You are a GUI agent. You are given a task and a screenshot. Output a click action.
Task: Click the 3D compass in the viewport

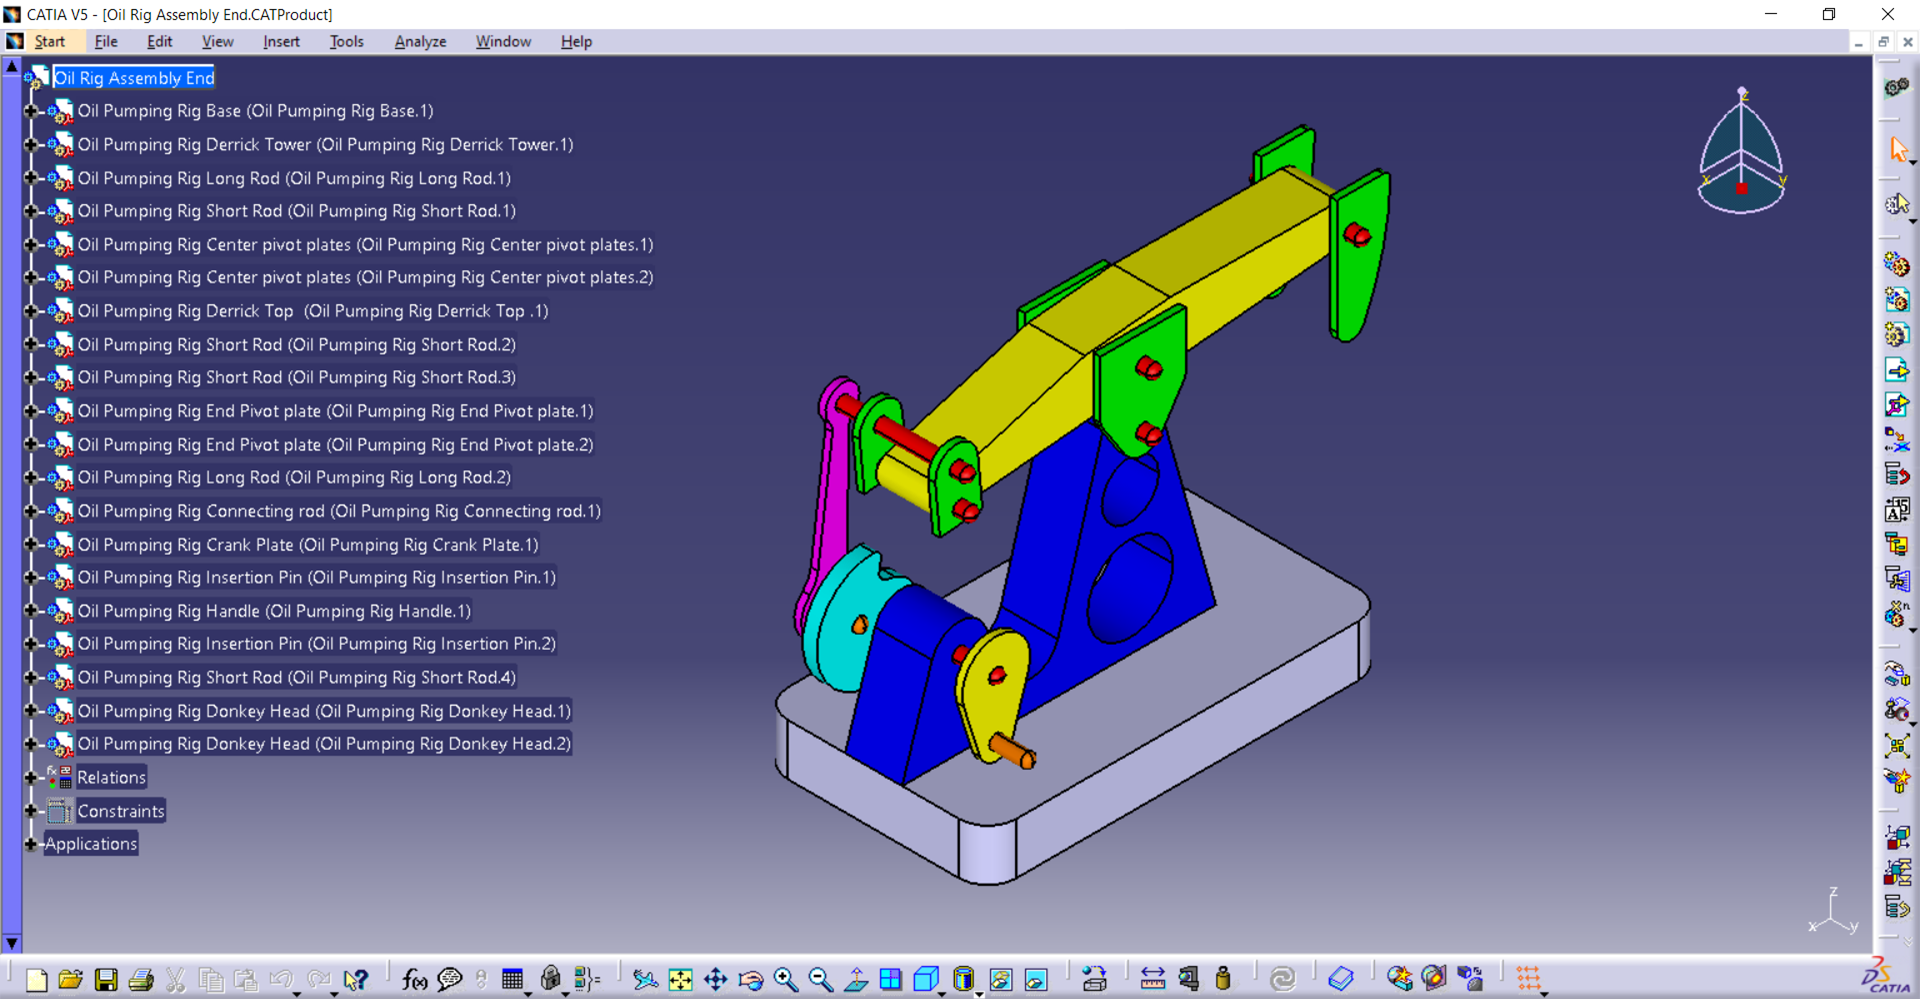(x=1741, y=155)
